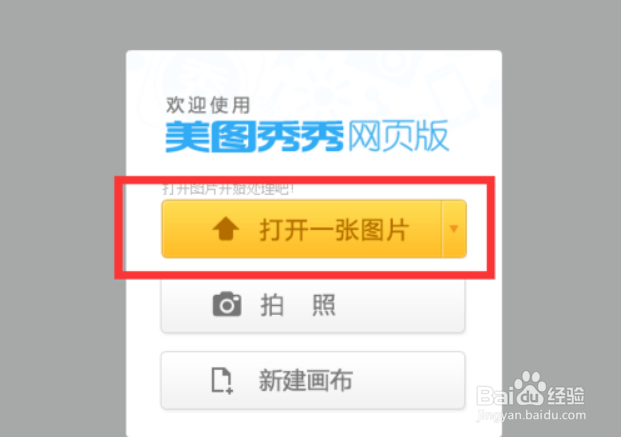Click the small hint text above yellow button

pyautogui.click(x=229, y=189)
